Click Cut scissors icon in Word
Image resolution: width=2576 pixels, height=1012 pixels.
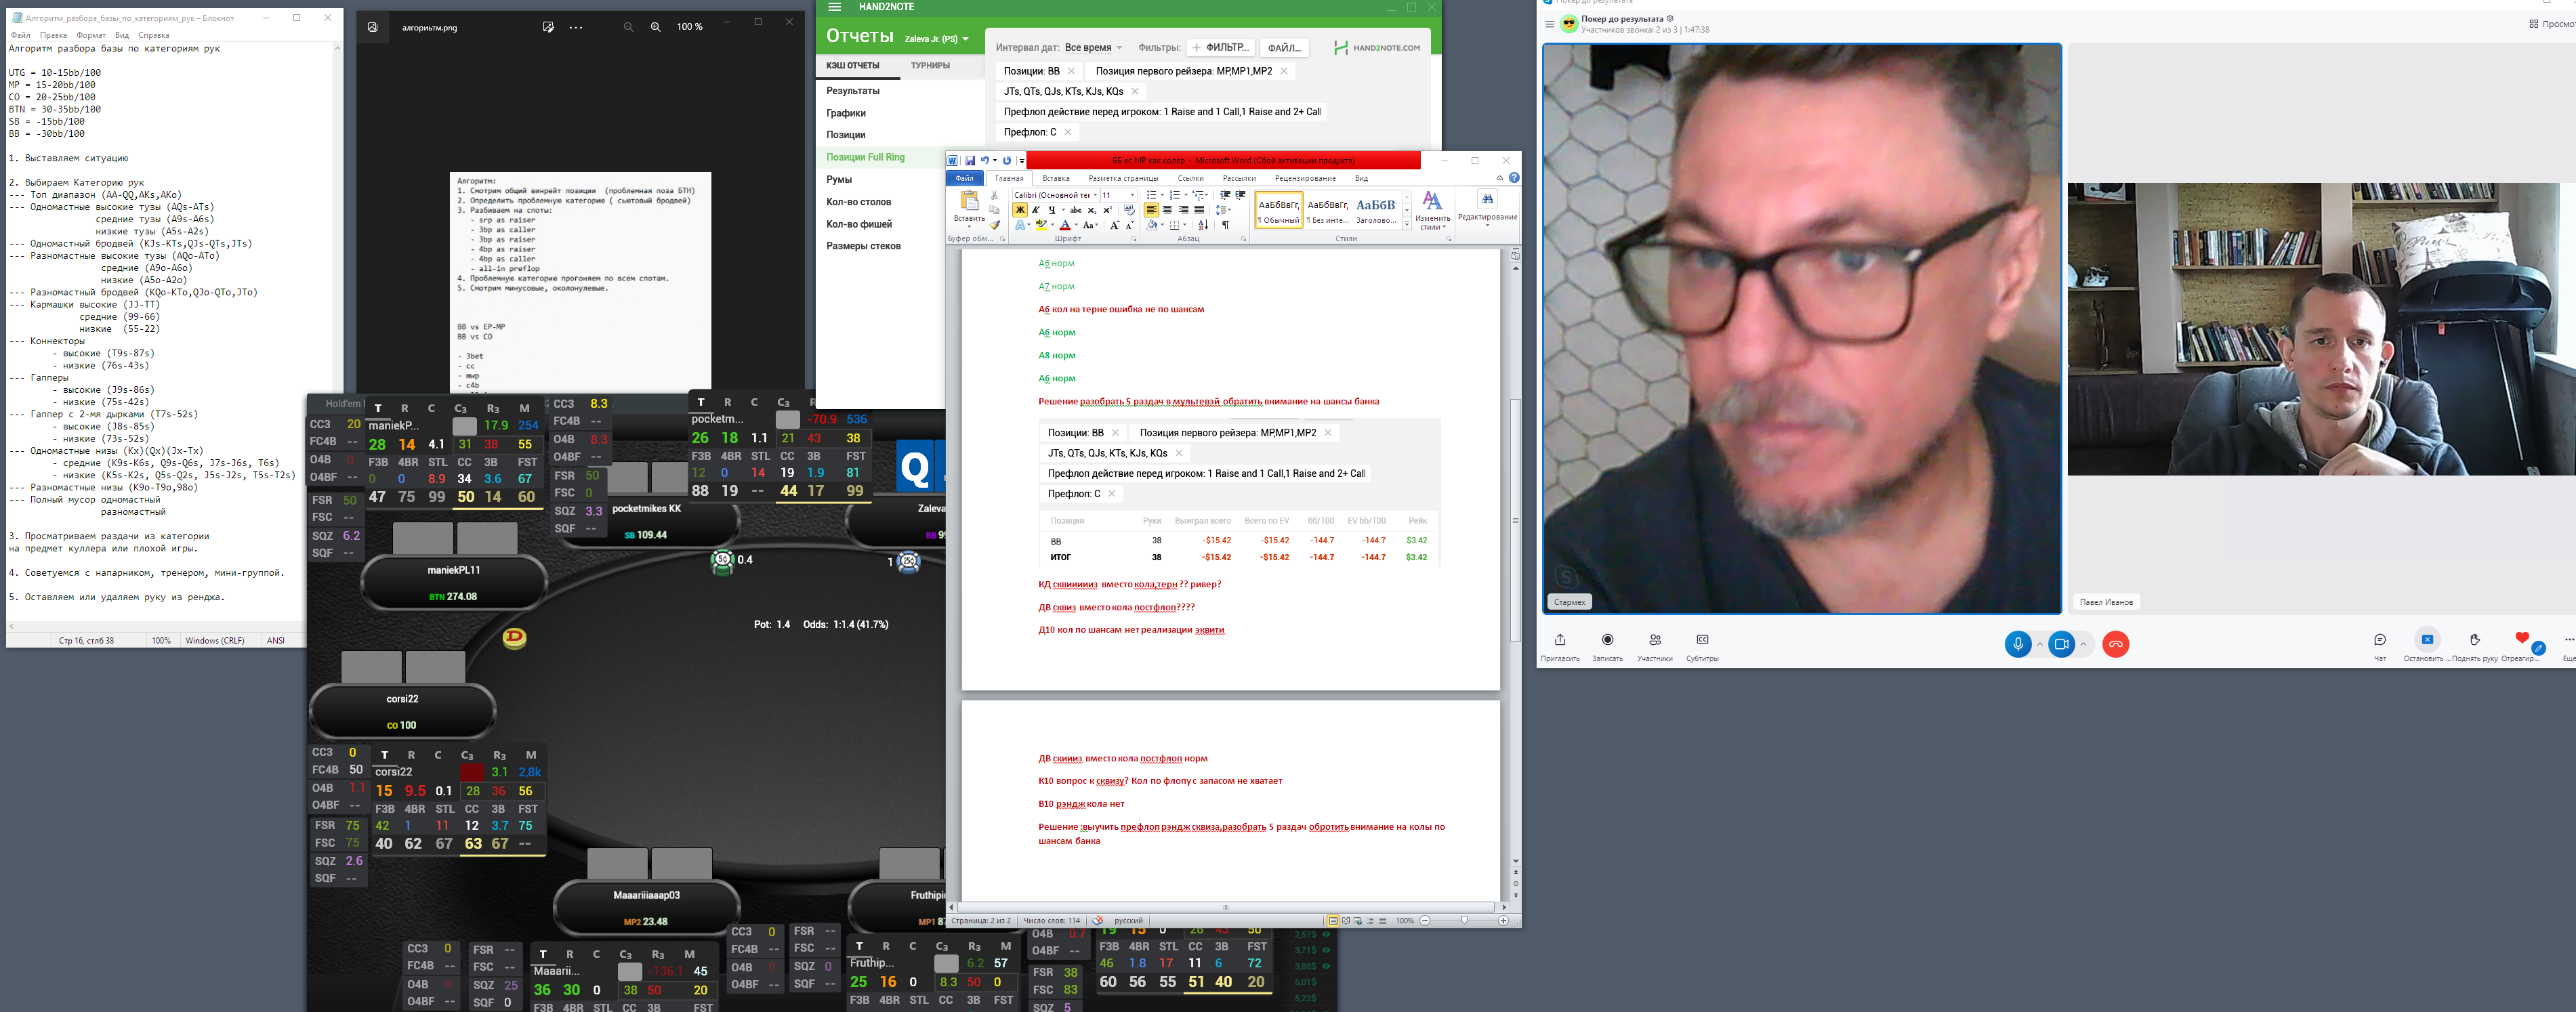point(994,195)
